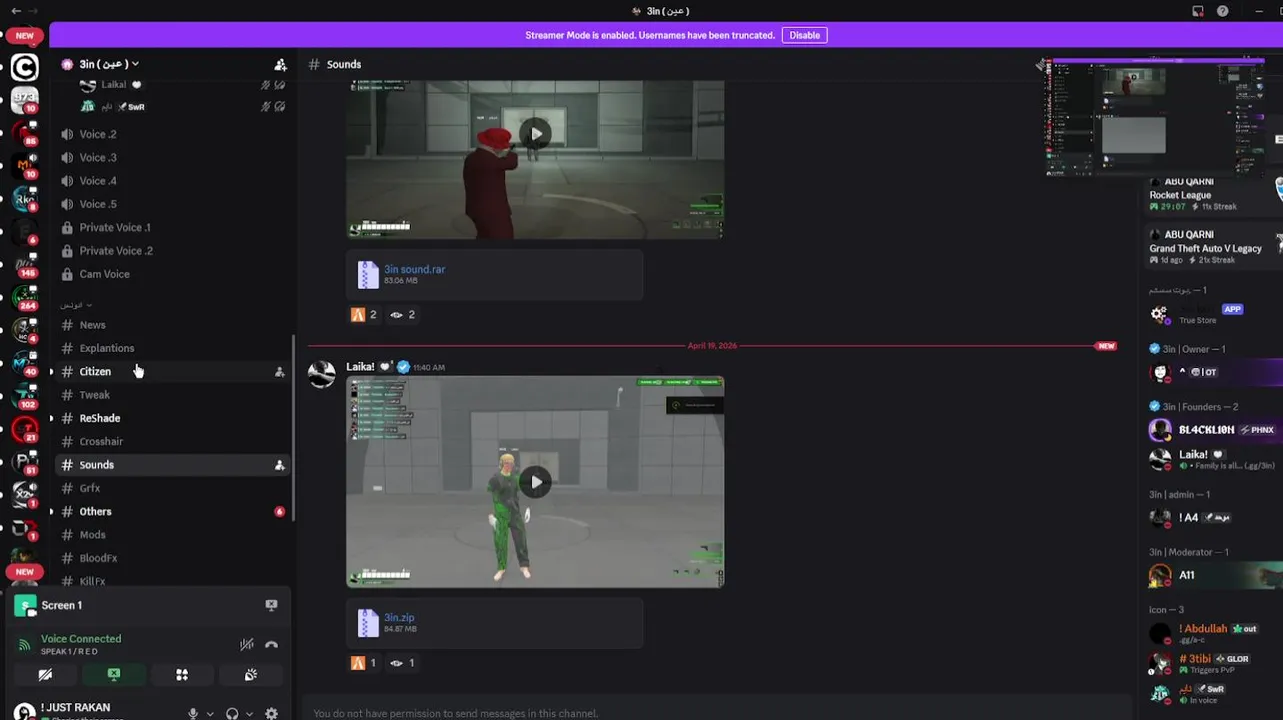
Task: Open Laika! message avatar profile
Action: click(x=322, y=375)
